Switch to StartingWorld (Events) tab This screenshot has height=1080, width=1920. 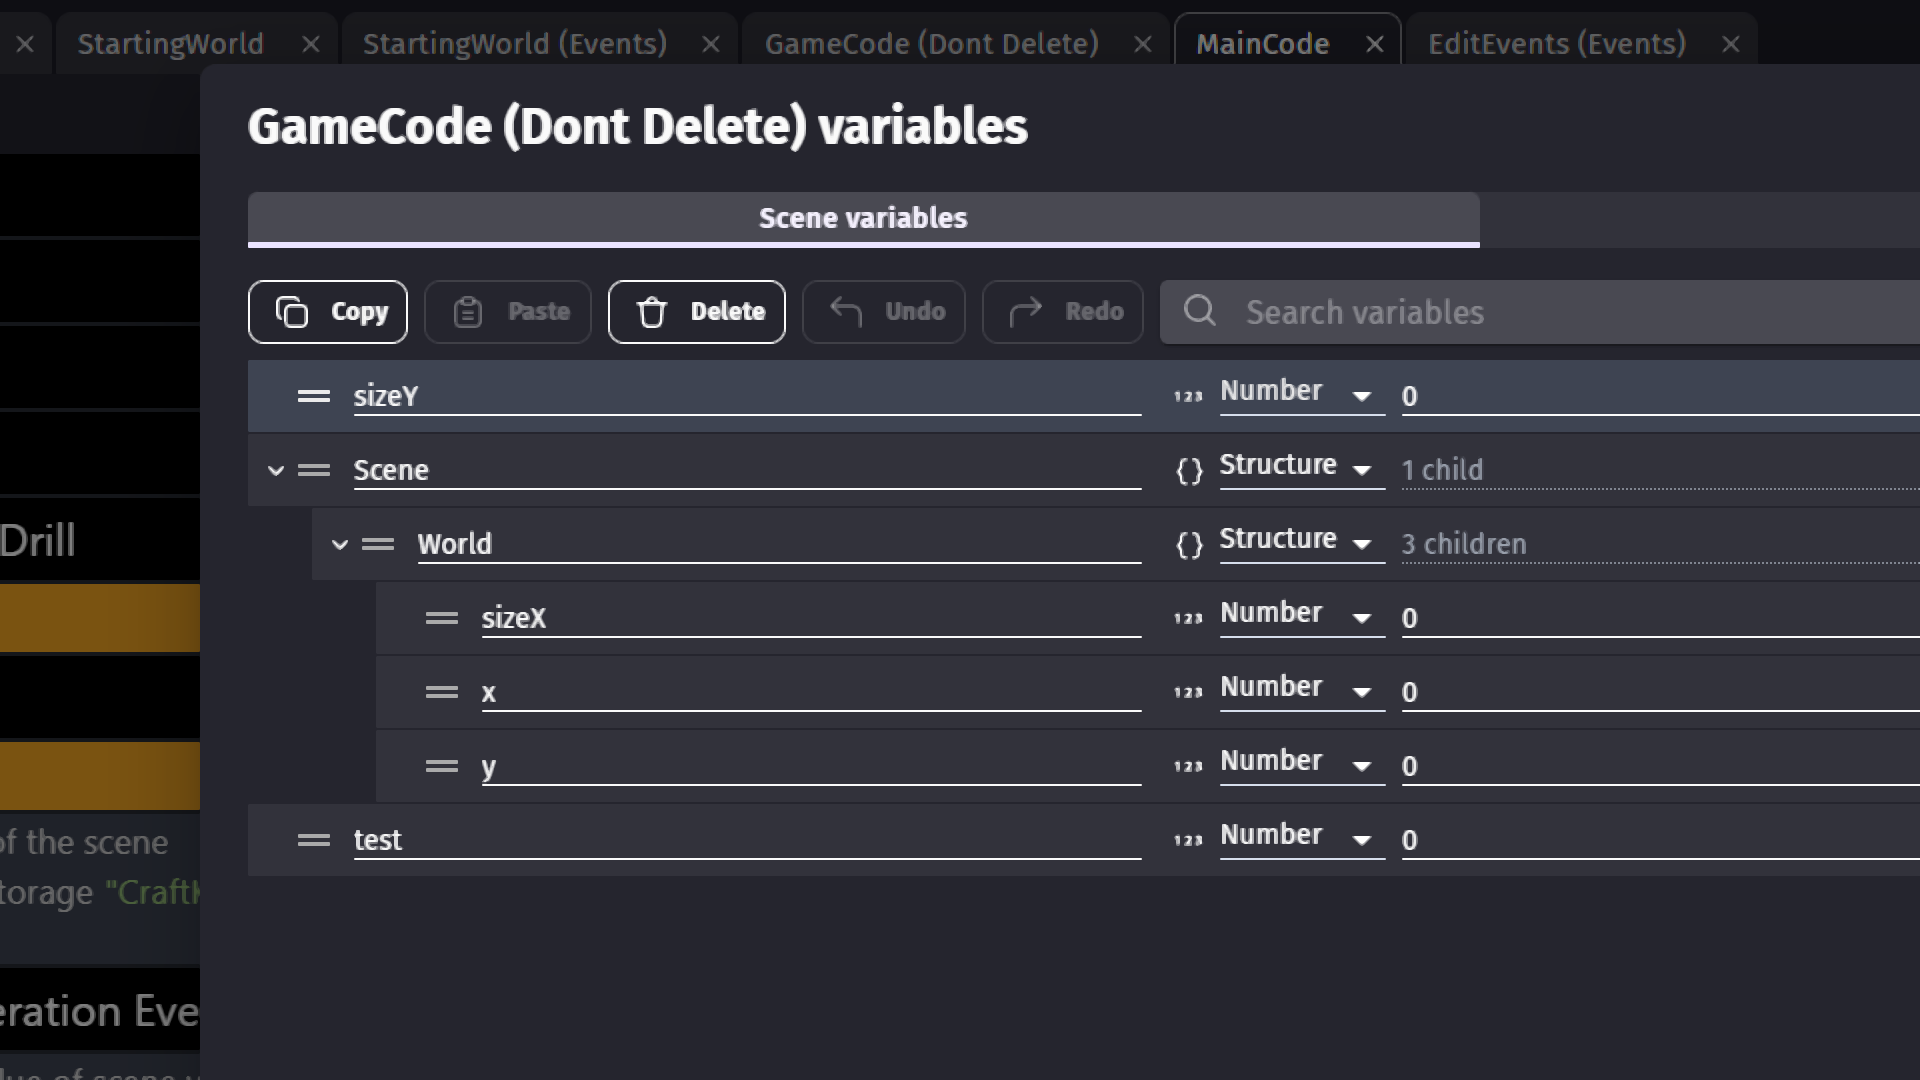(x=514, y=44)
